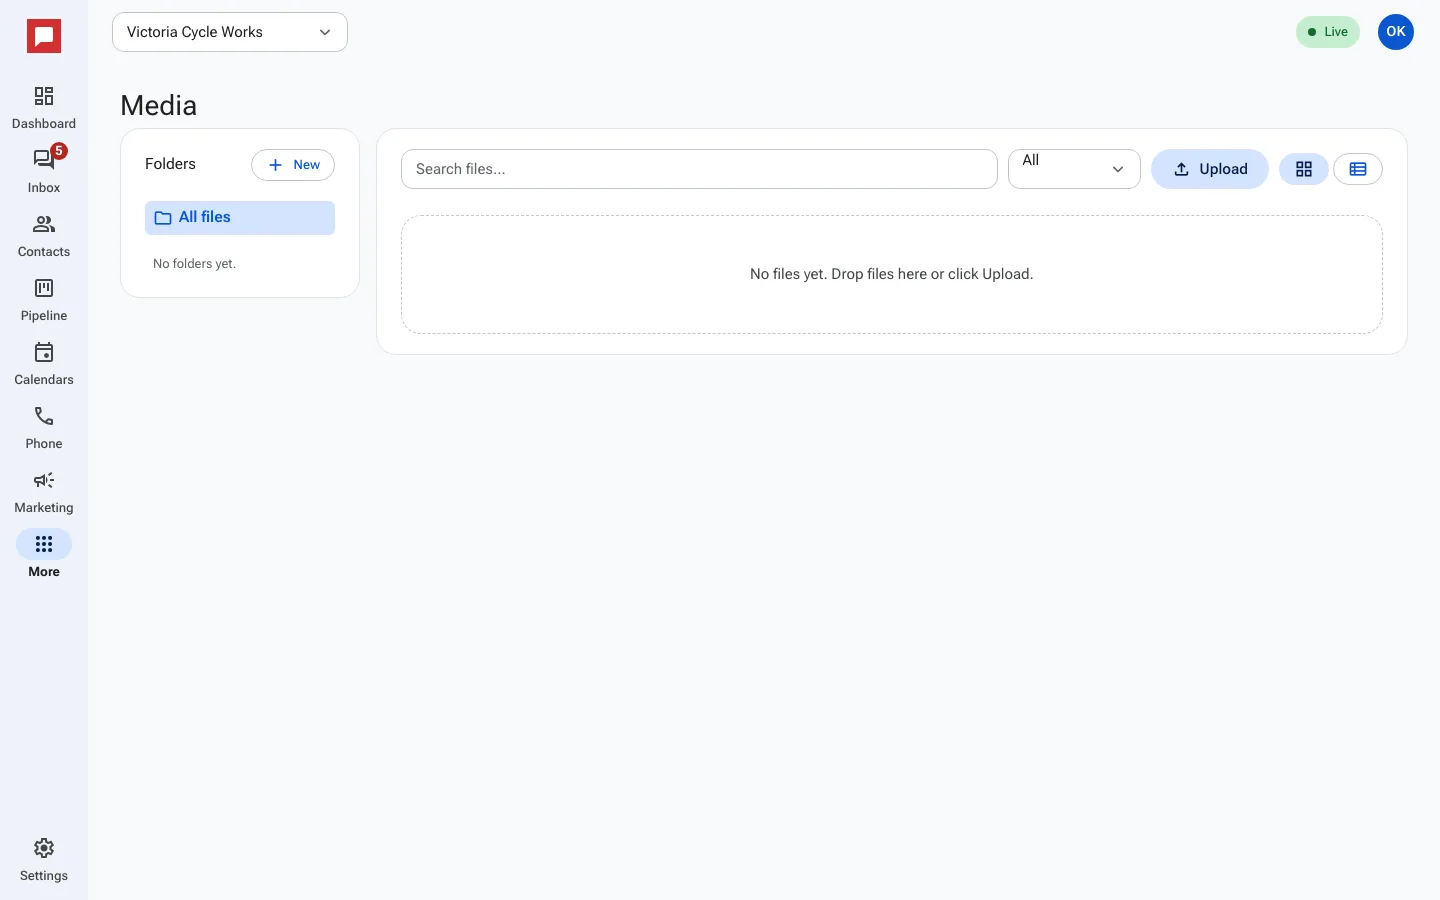Image resolution: width=1440 pixels, height=900 pixels.
Task: Select the All files folder
Action: pyautogui.click(x=240, y=218)
